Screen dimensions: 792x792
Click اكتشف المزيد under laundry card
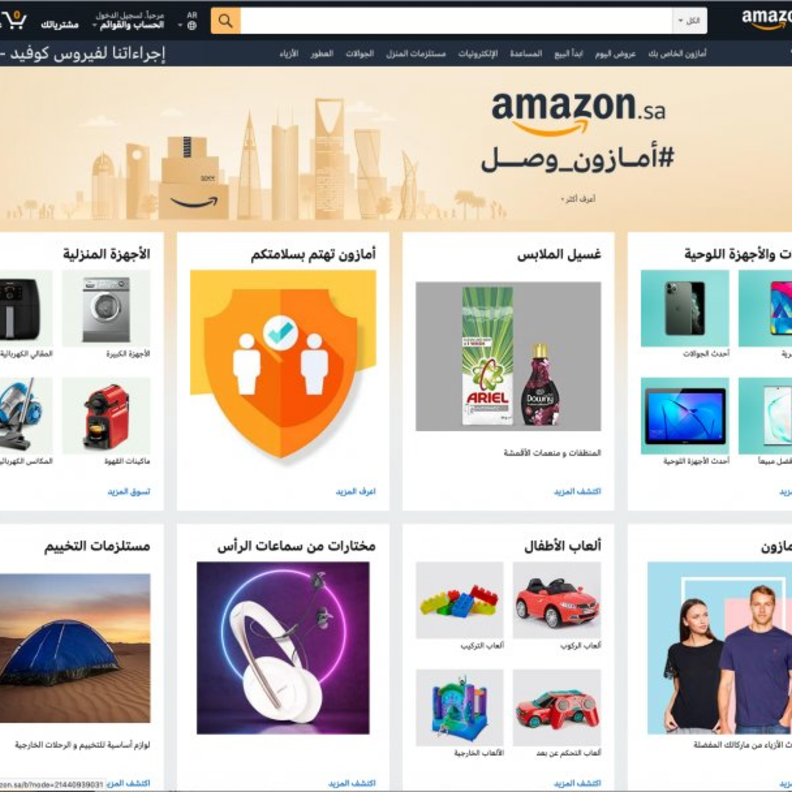point(577,491)
